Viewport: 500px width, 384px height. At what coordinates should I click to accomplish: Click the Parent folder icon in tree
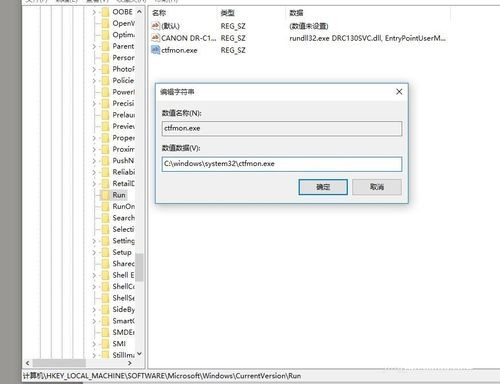coord(105,47)
